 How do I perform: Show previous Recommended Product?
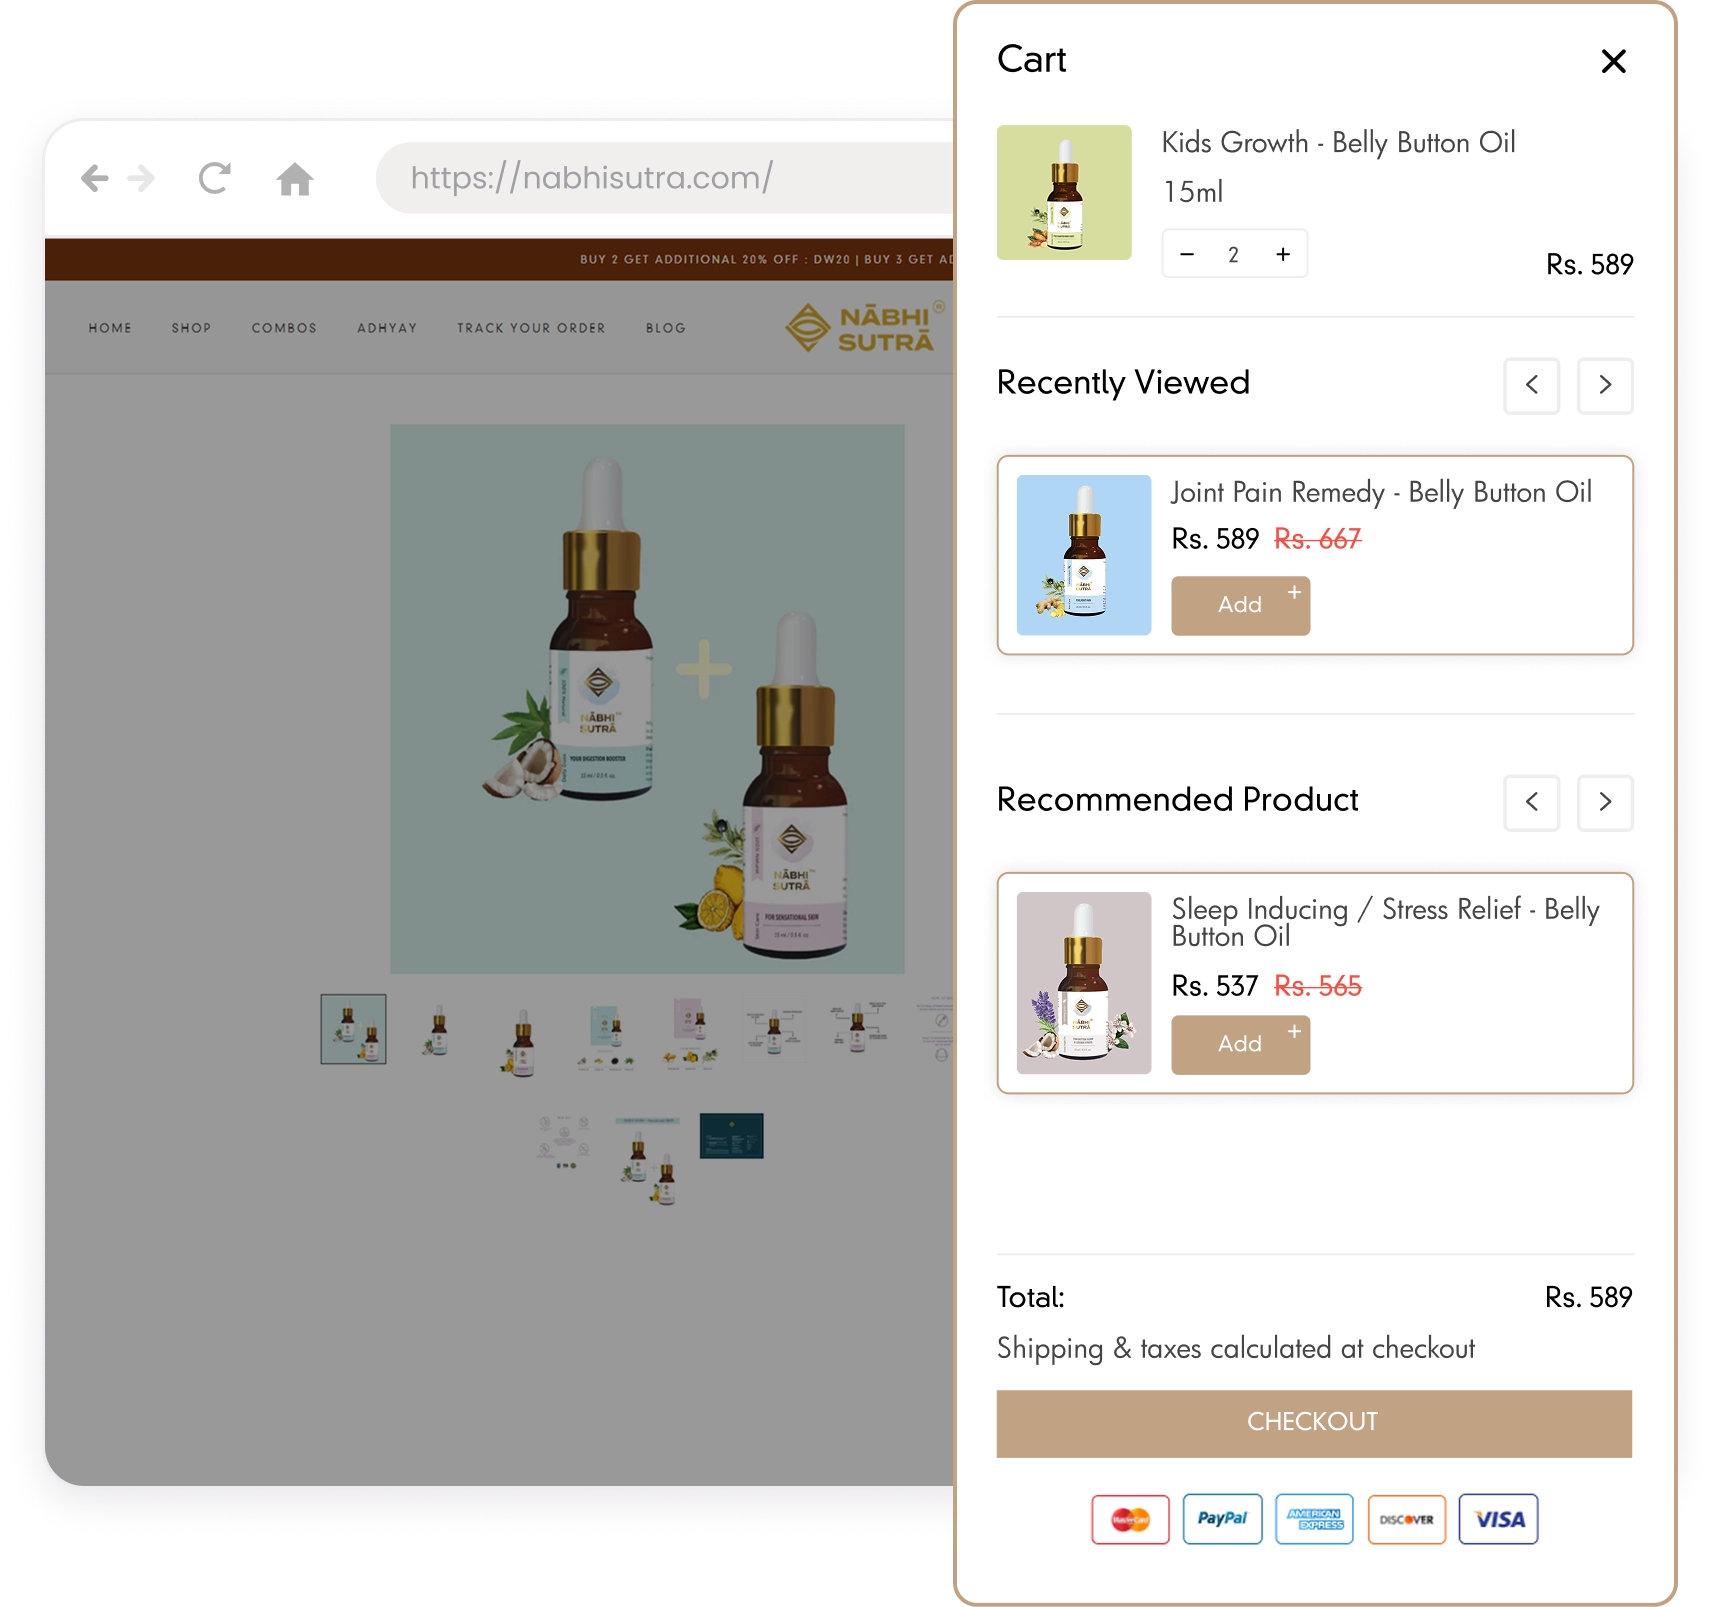click(1531, 802)
